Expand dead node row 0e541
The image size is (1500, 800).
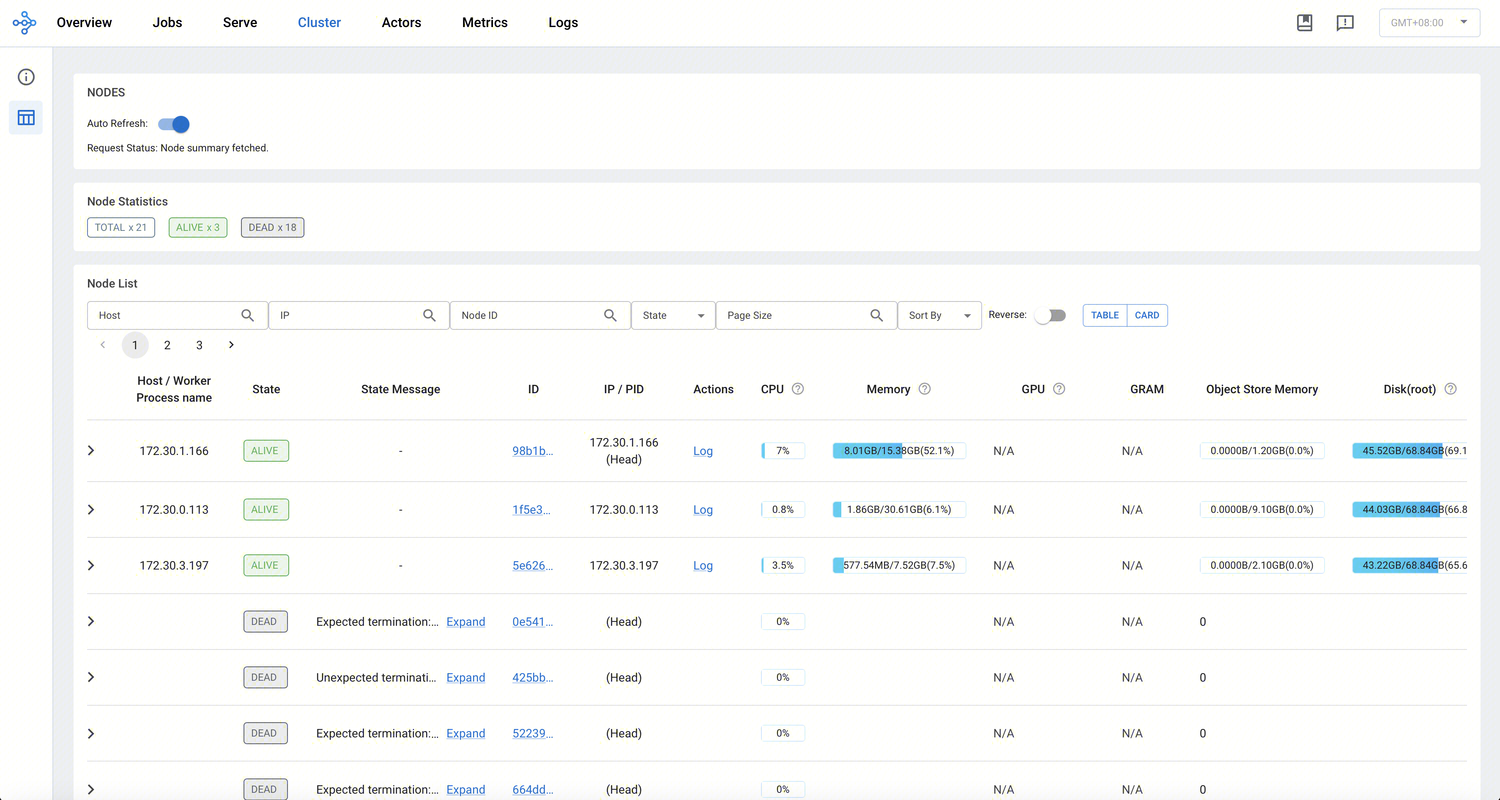tap(91, 621)
